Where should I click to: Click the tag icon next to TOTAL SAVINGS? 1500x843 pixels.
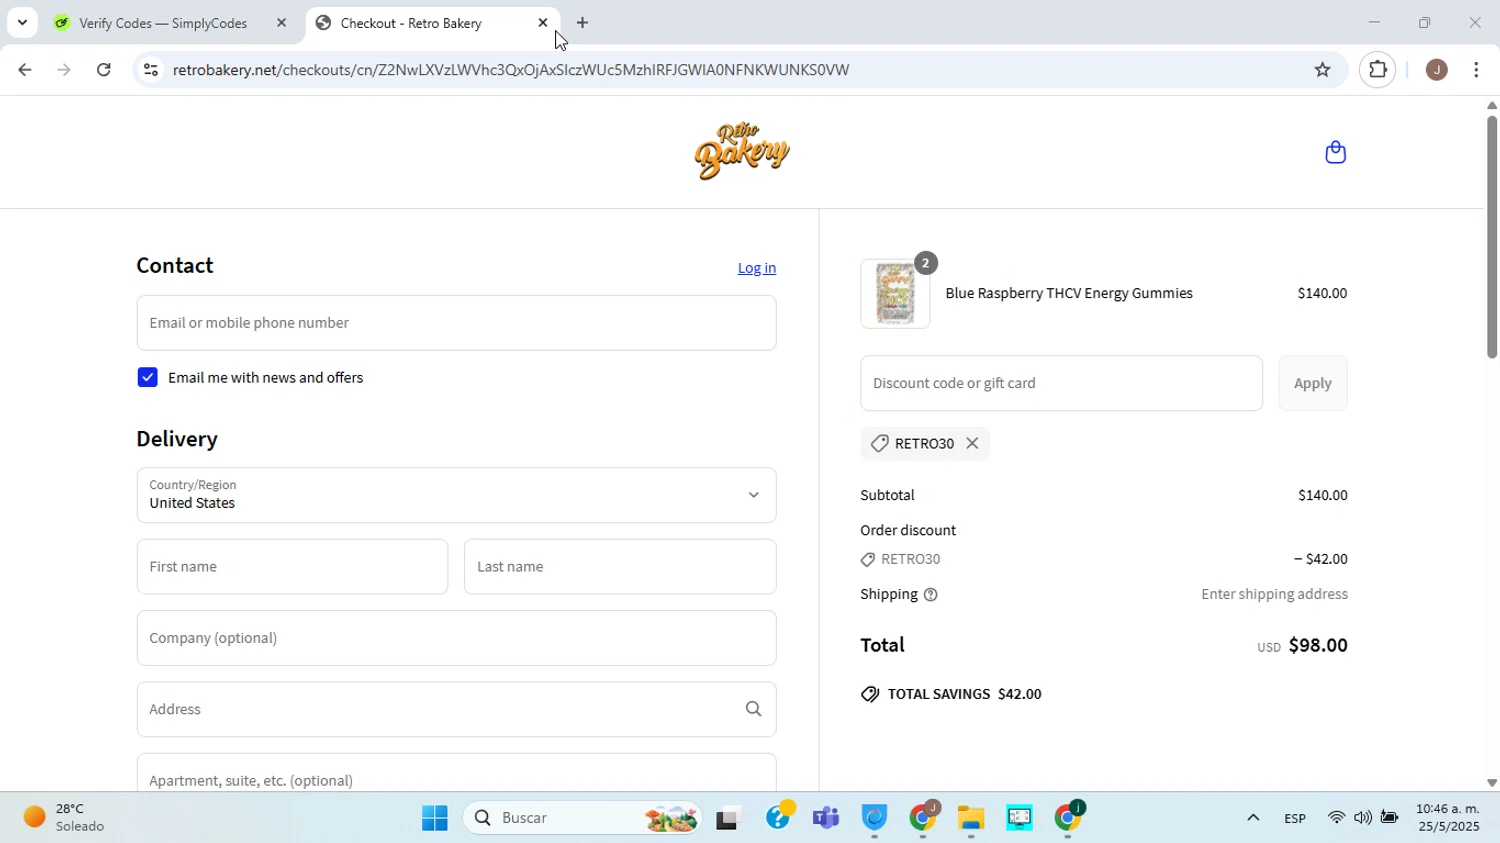click(870, 694)
